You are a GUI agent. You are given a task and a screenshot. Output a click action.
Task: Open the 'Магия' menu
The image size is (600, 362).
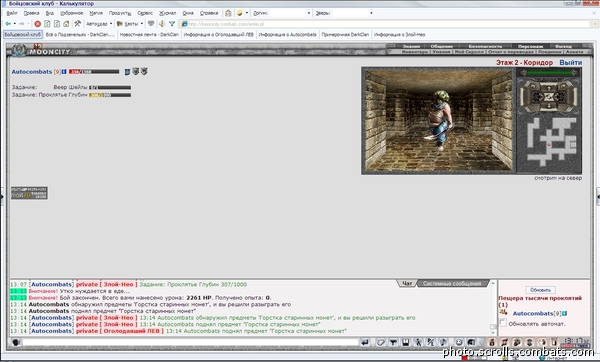tap(96, 13)
